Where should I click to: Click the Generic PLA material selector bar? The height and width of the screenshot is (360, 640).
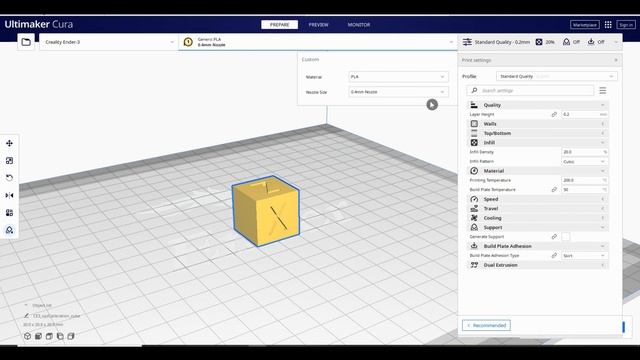coord(318,42)
